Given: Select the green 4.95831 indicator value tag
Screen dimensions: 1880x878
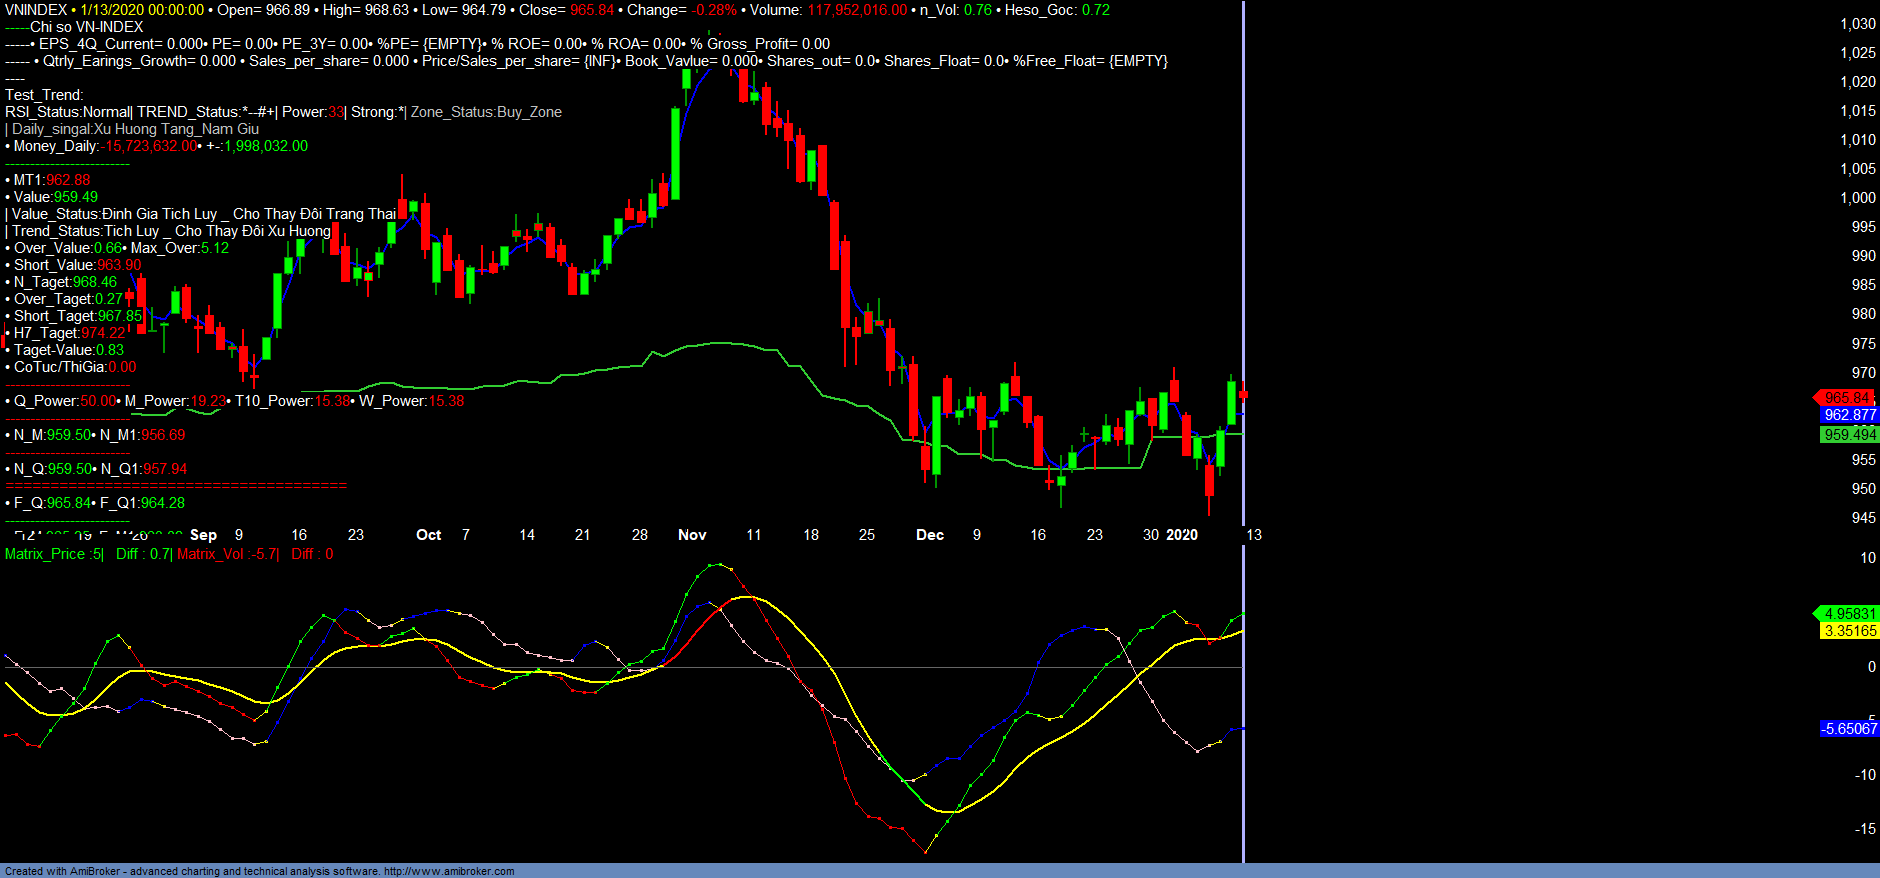Looking at the screenshot, I should coord(1849,614).
